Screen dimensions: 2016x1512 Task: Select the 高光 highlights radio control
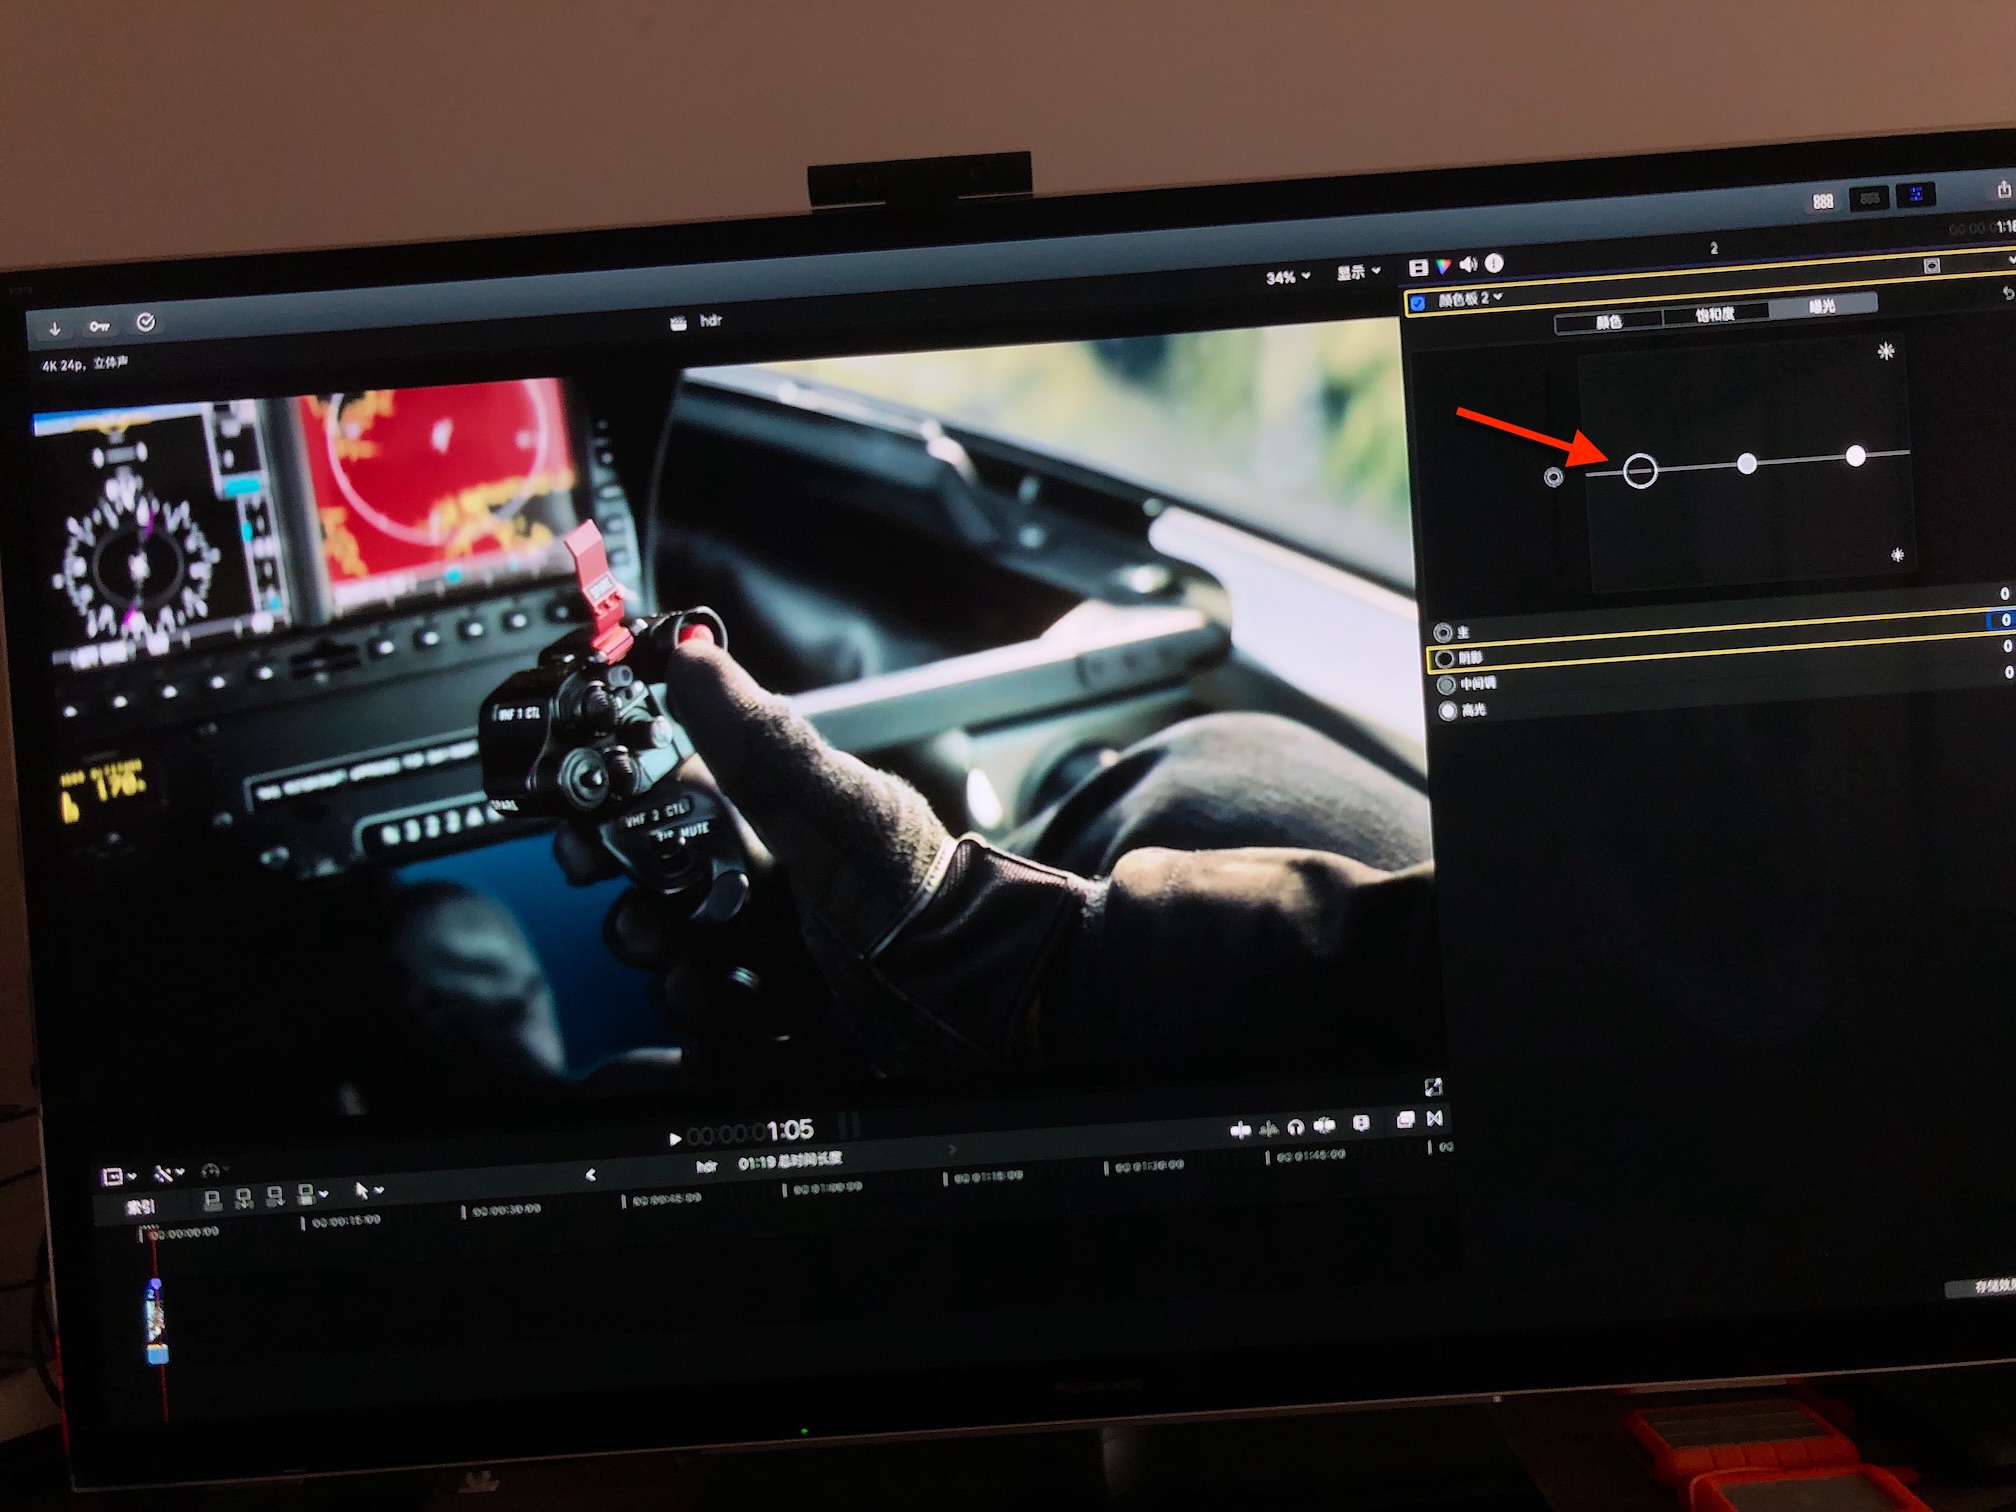[x=1447, y=711]
